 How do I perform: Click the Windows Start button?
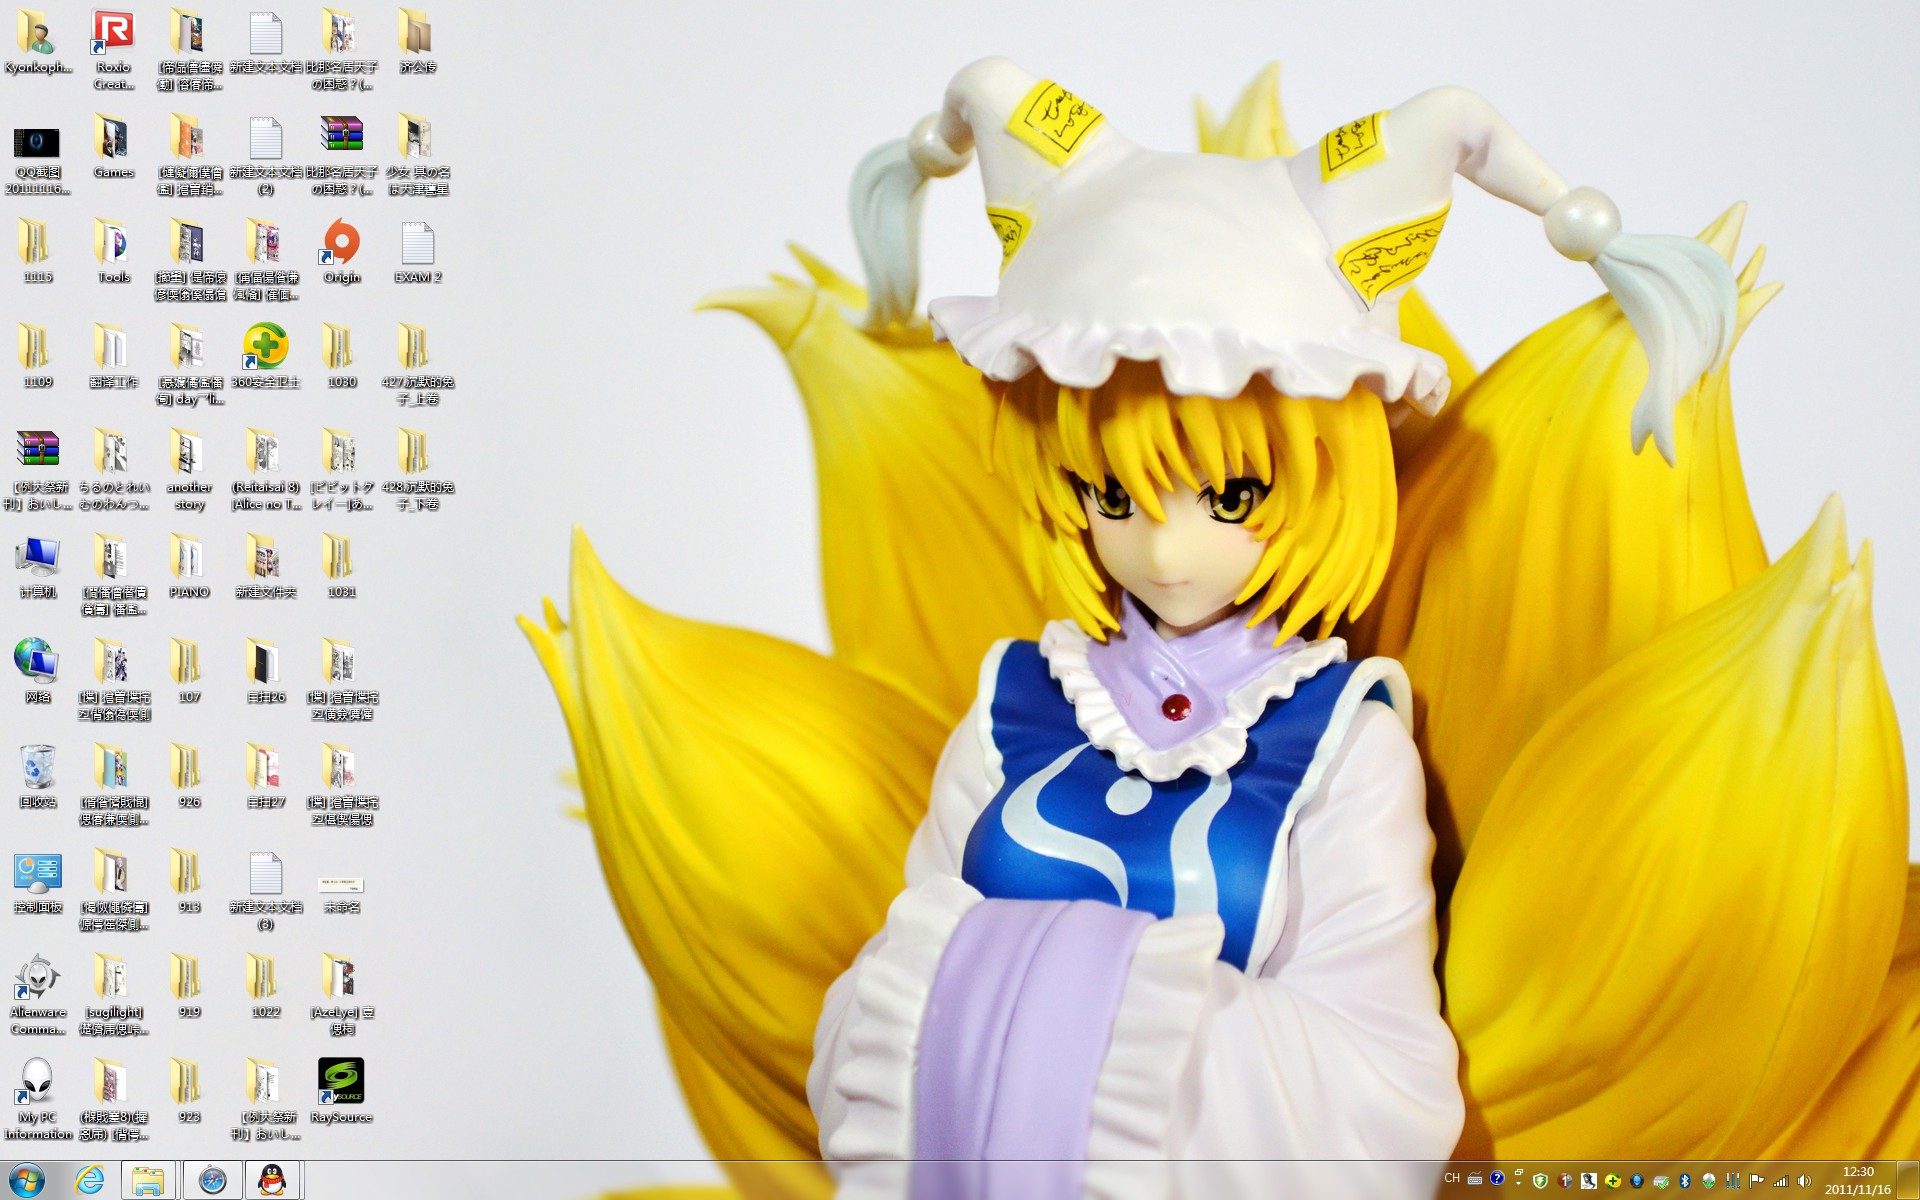26,1181
